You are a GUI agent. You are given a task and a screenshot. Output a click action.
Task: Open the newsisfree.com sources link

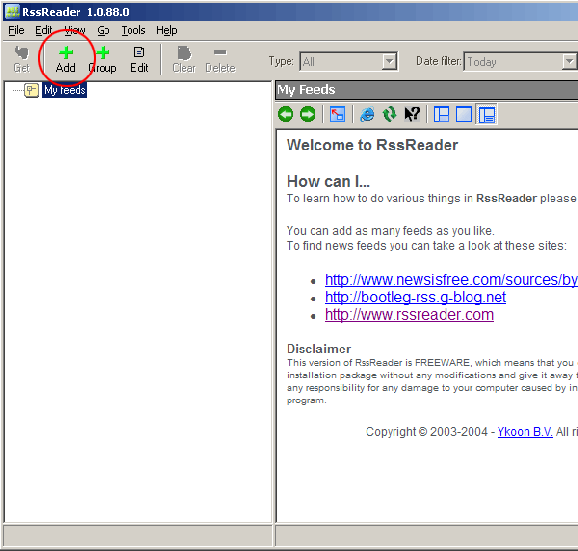(x=451, y=280)
